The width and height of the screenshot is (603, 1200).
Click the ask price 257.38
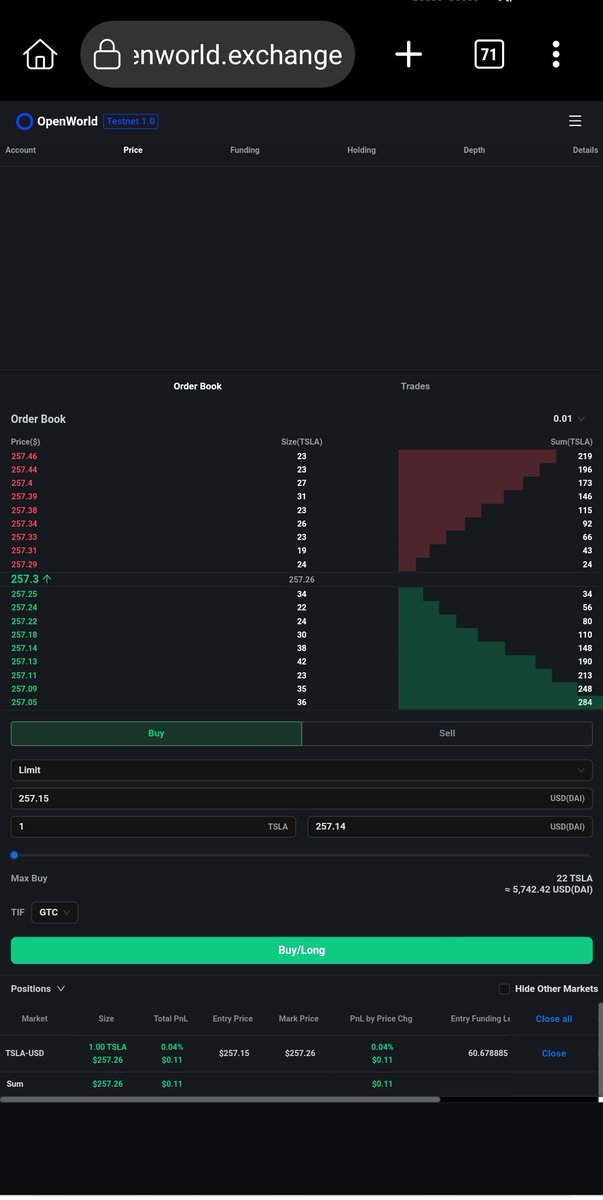tap(24, 510)
